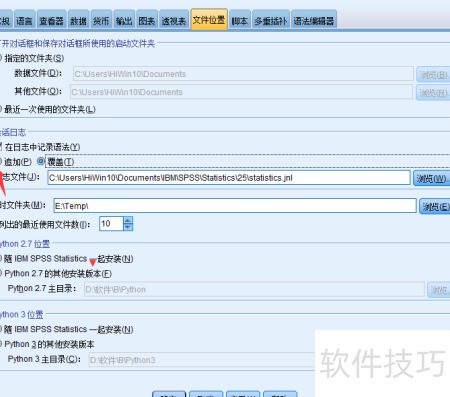Click the temporary folder field E:\Temp\
The height and width of the screenshot is (397, 450).
tap(235, 206)
